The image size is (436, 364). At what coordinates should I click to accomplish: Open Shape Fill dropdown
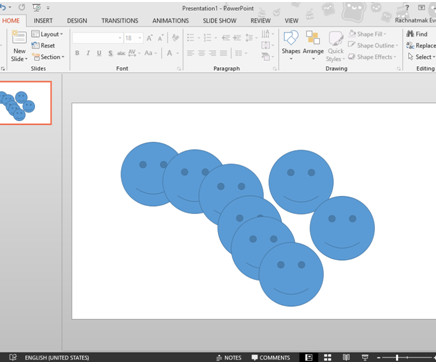pos(367,34)
